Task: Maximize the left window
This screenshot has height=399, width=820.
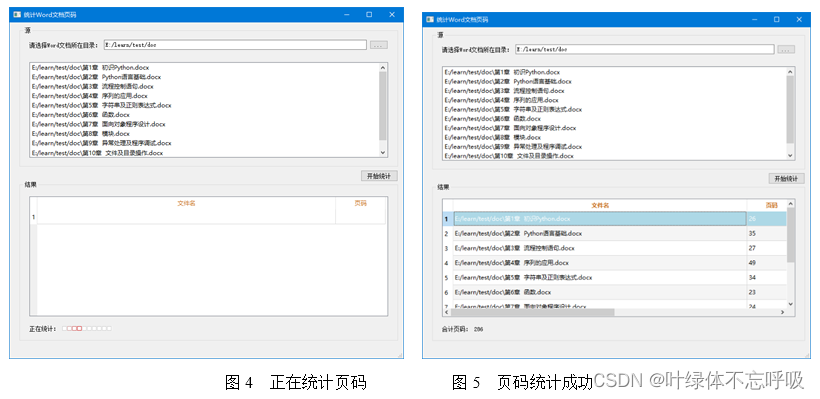Action: (x=369, y=15)
